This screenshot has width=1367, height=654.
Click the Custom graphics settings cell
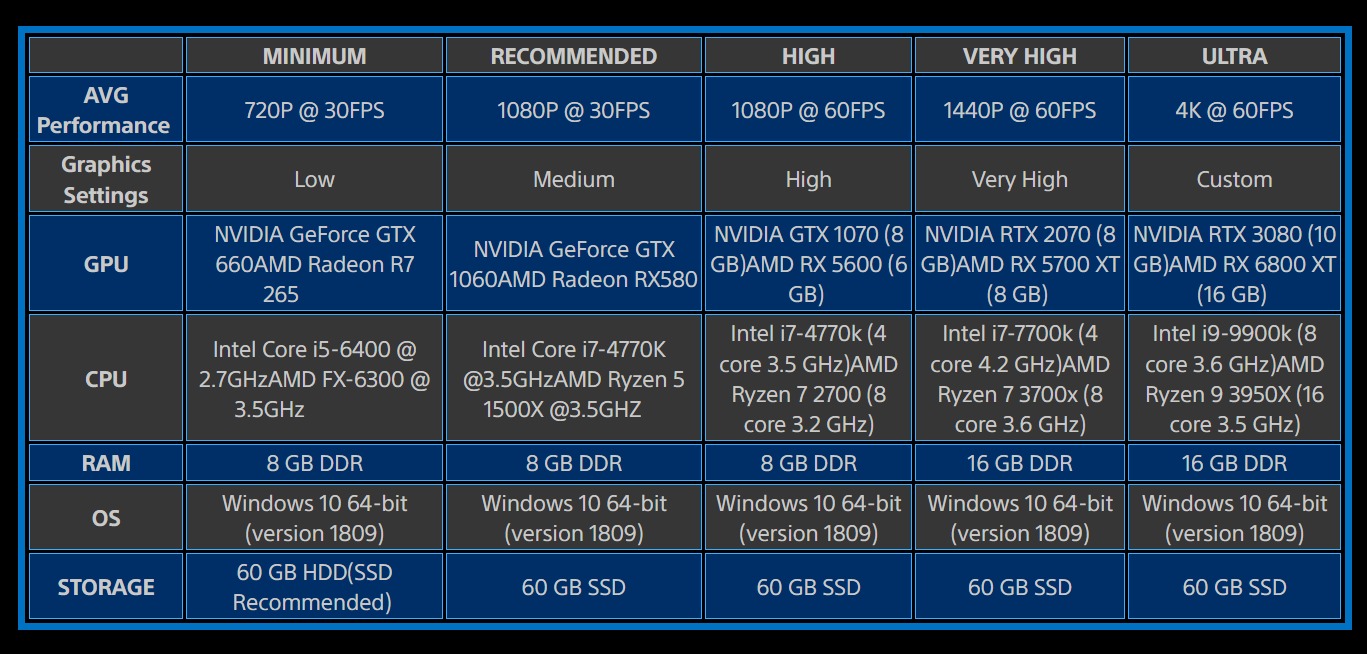(1234, 180)
